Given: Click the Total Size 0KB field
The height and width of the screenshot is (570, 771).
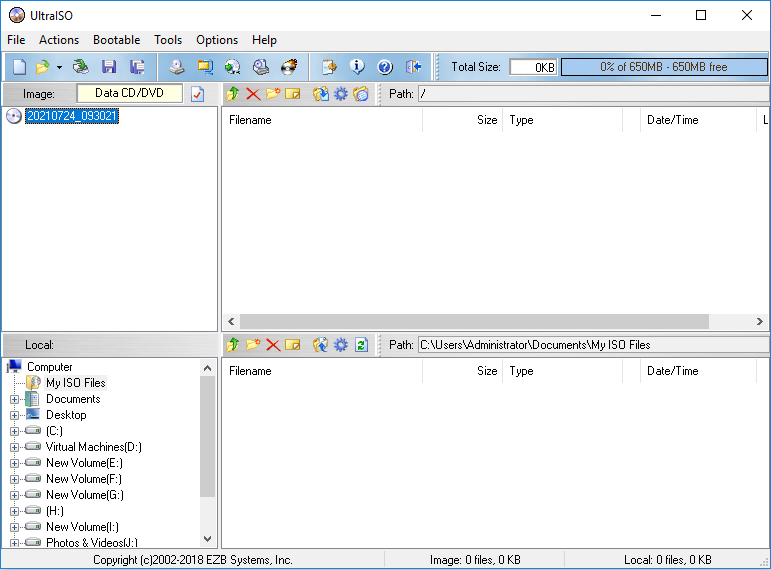Looking at the screenshot, I should [x=533, y=67].
